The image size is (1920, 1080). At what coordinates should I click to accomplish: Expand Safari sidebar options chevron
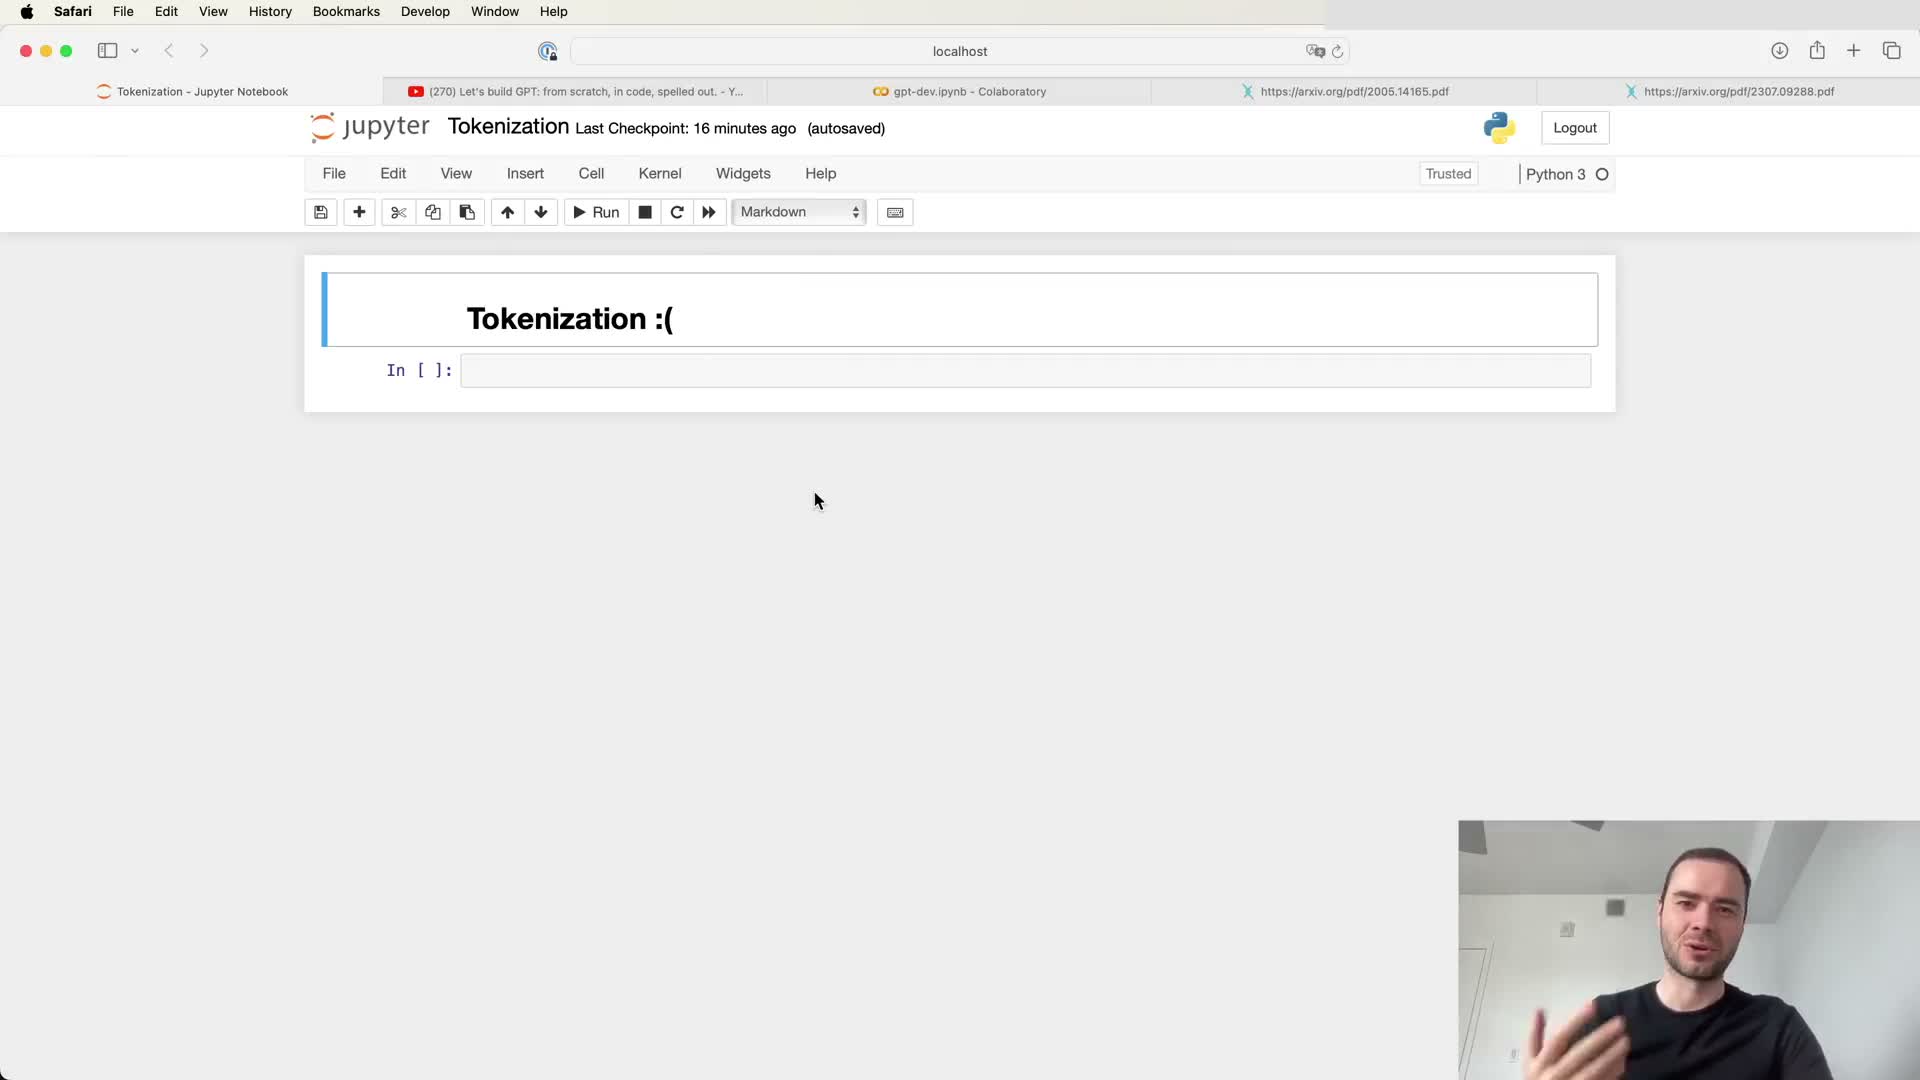click(135, 51)
